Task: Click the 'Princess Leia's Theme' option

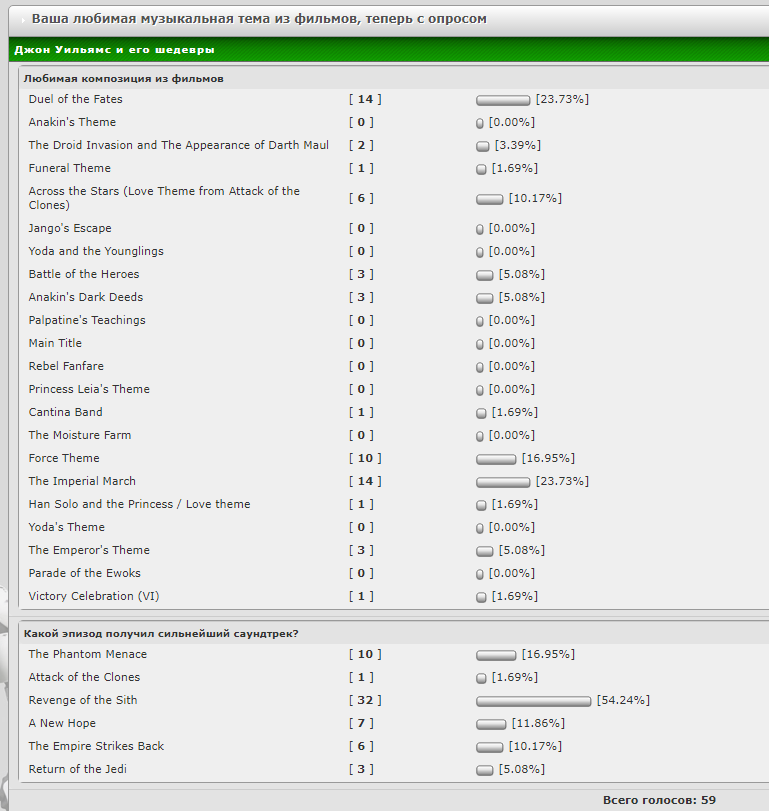Action: point(89,389)
